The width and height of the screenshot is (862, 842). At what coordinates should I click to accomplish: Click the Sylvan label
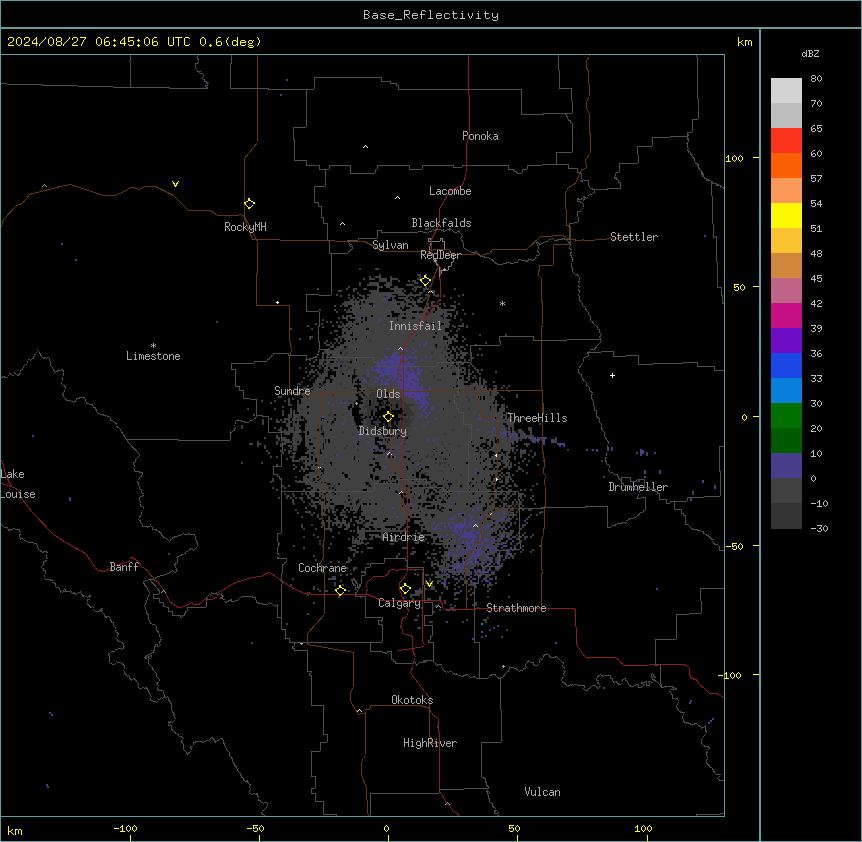(390, 245)
